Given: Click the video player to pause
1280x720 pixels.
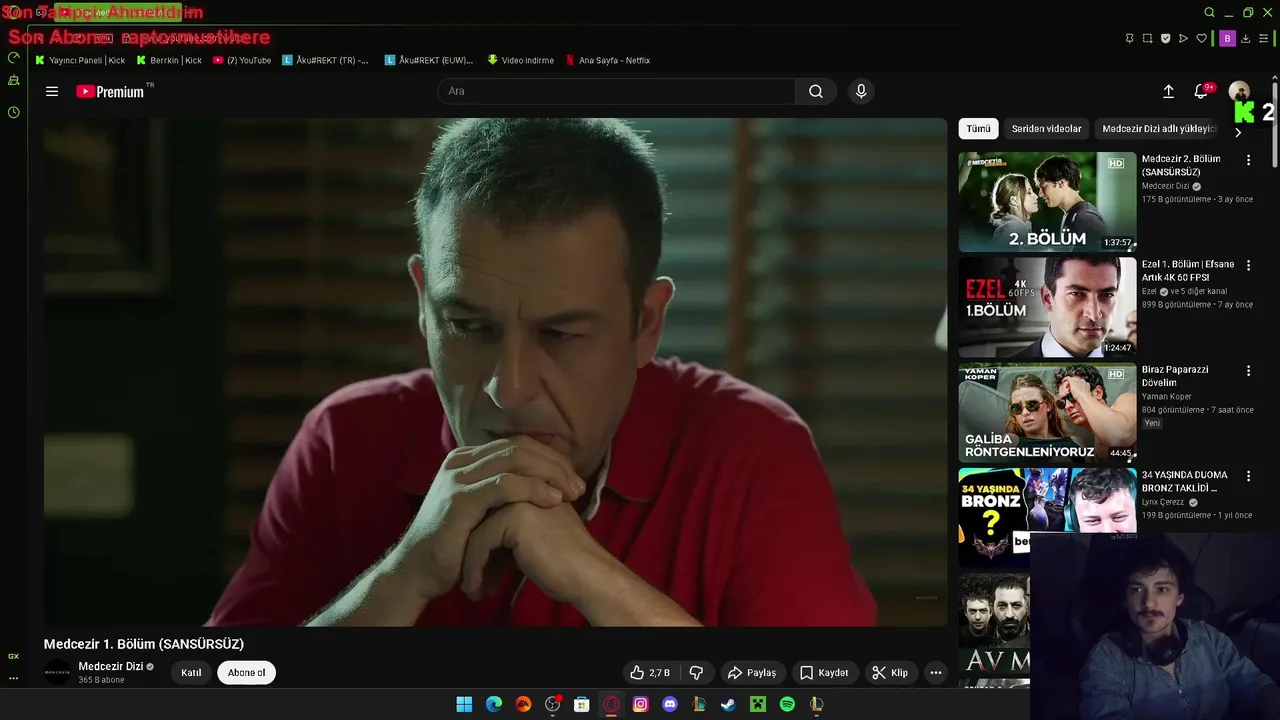Looking at the screenshot, I should click(495, 372).
